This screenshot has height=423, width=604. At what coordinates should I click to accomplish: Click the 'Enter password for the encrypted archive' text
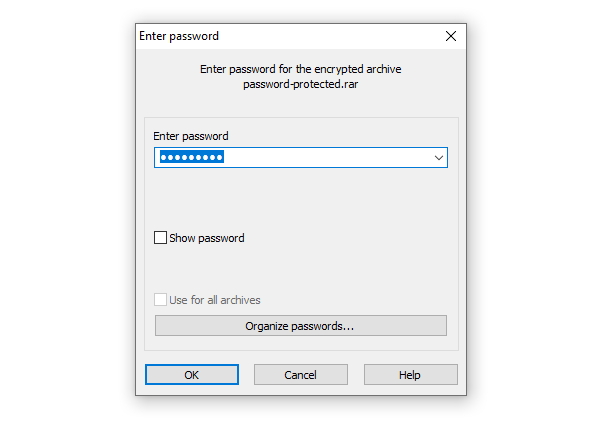300,69
